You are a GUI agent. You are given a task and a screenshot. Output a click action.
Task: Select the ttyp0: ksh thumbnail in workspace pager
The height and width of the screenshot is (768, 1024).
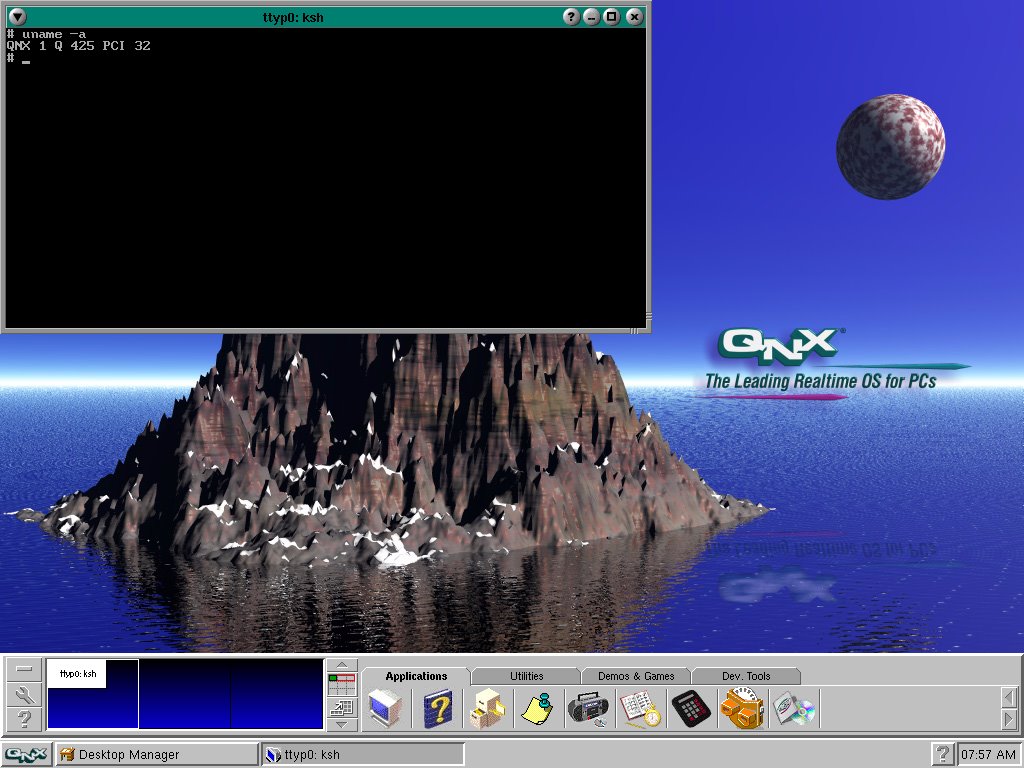[77, 674]
